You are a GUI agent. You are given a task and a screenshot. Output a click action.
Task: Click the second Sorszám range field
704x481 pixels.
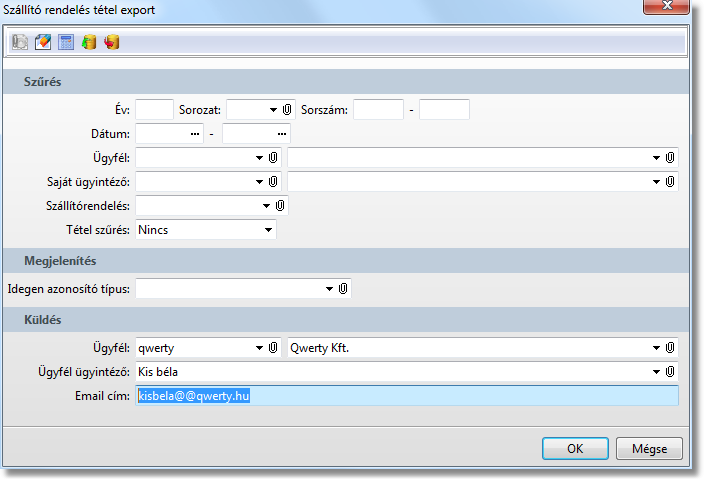pyautogui.click(x=444, y=110)
